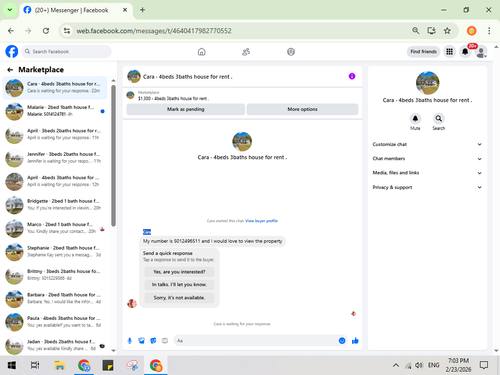Screen dimensions: 500x375
Task: Open the View buyer profile link
Action: [x=261, y=221]
